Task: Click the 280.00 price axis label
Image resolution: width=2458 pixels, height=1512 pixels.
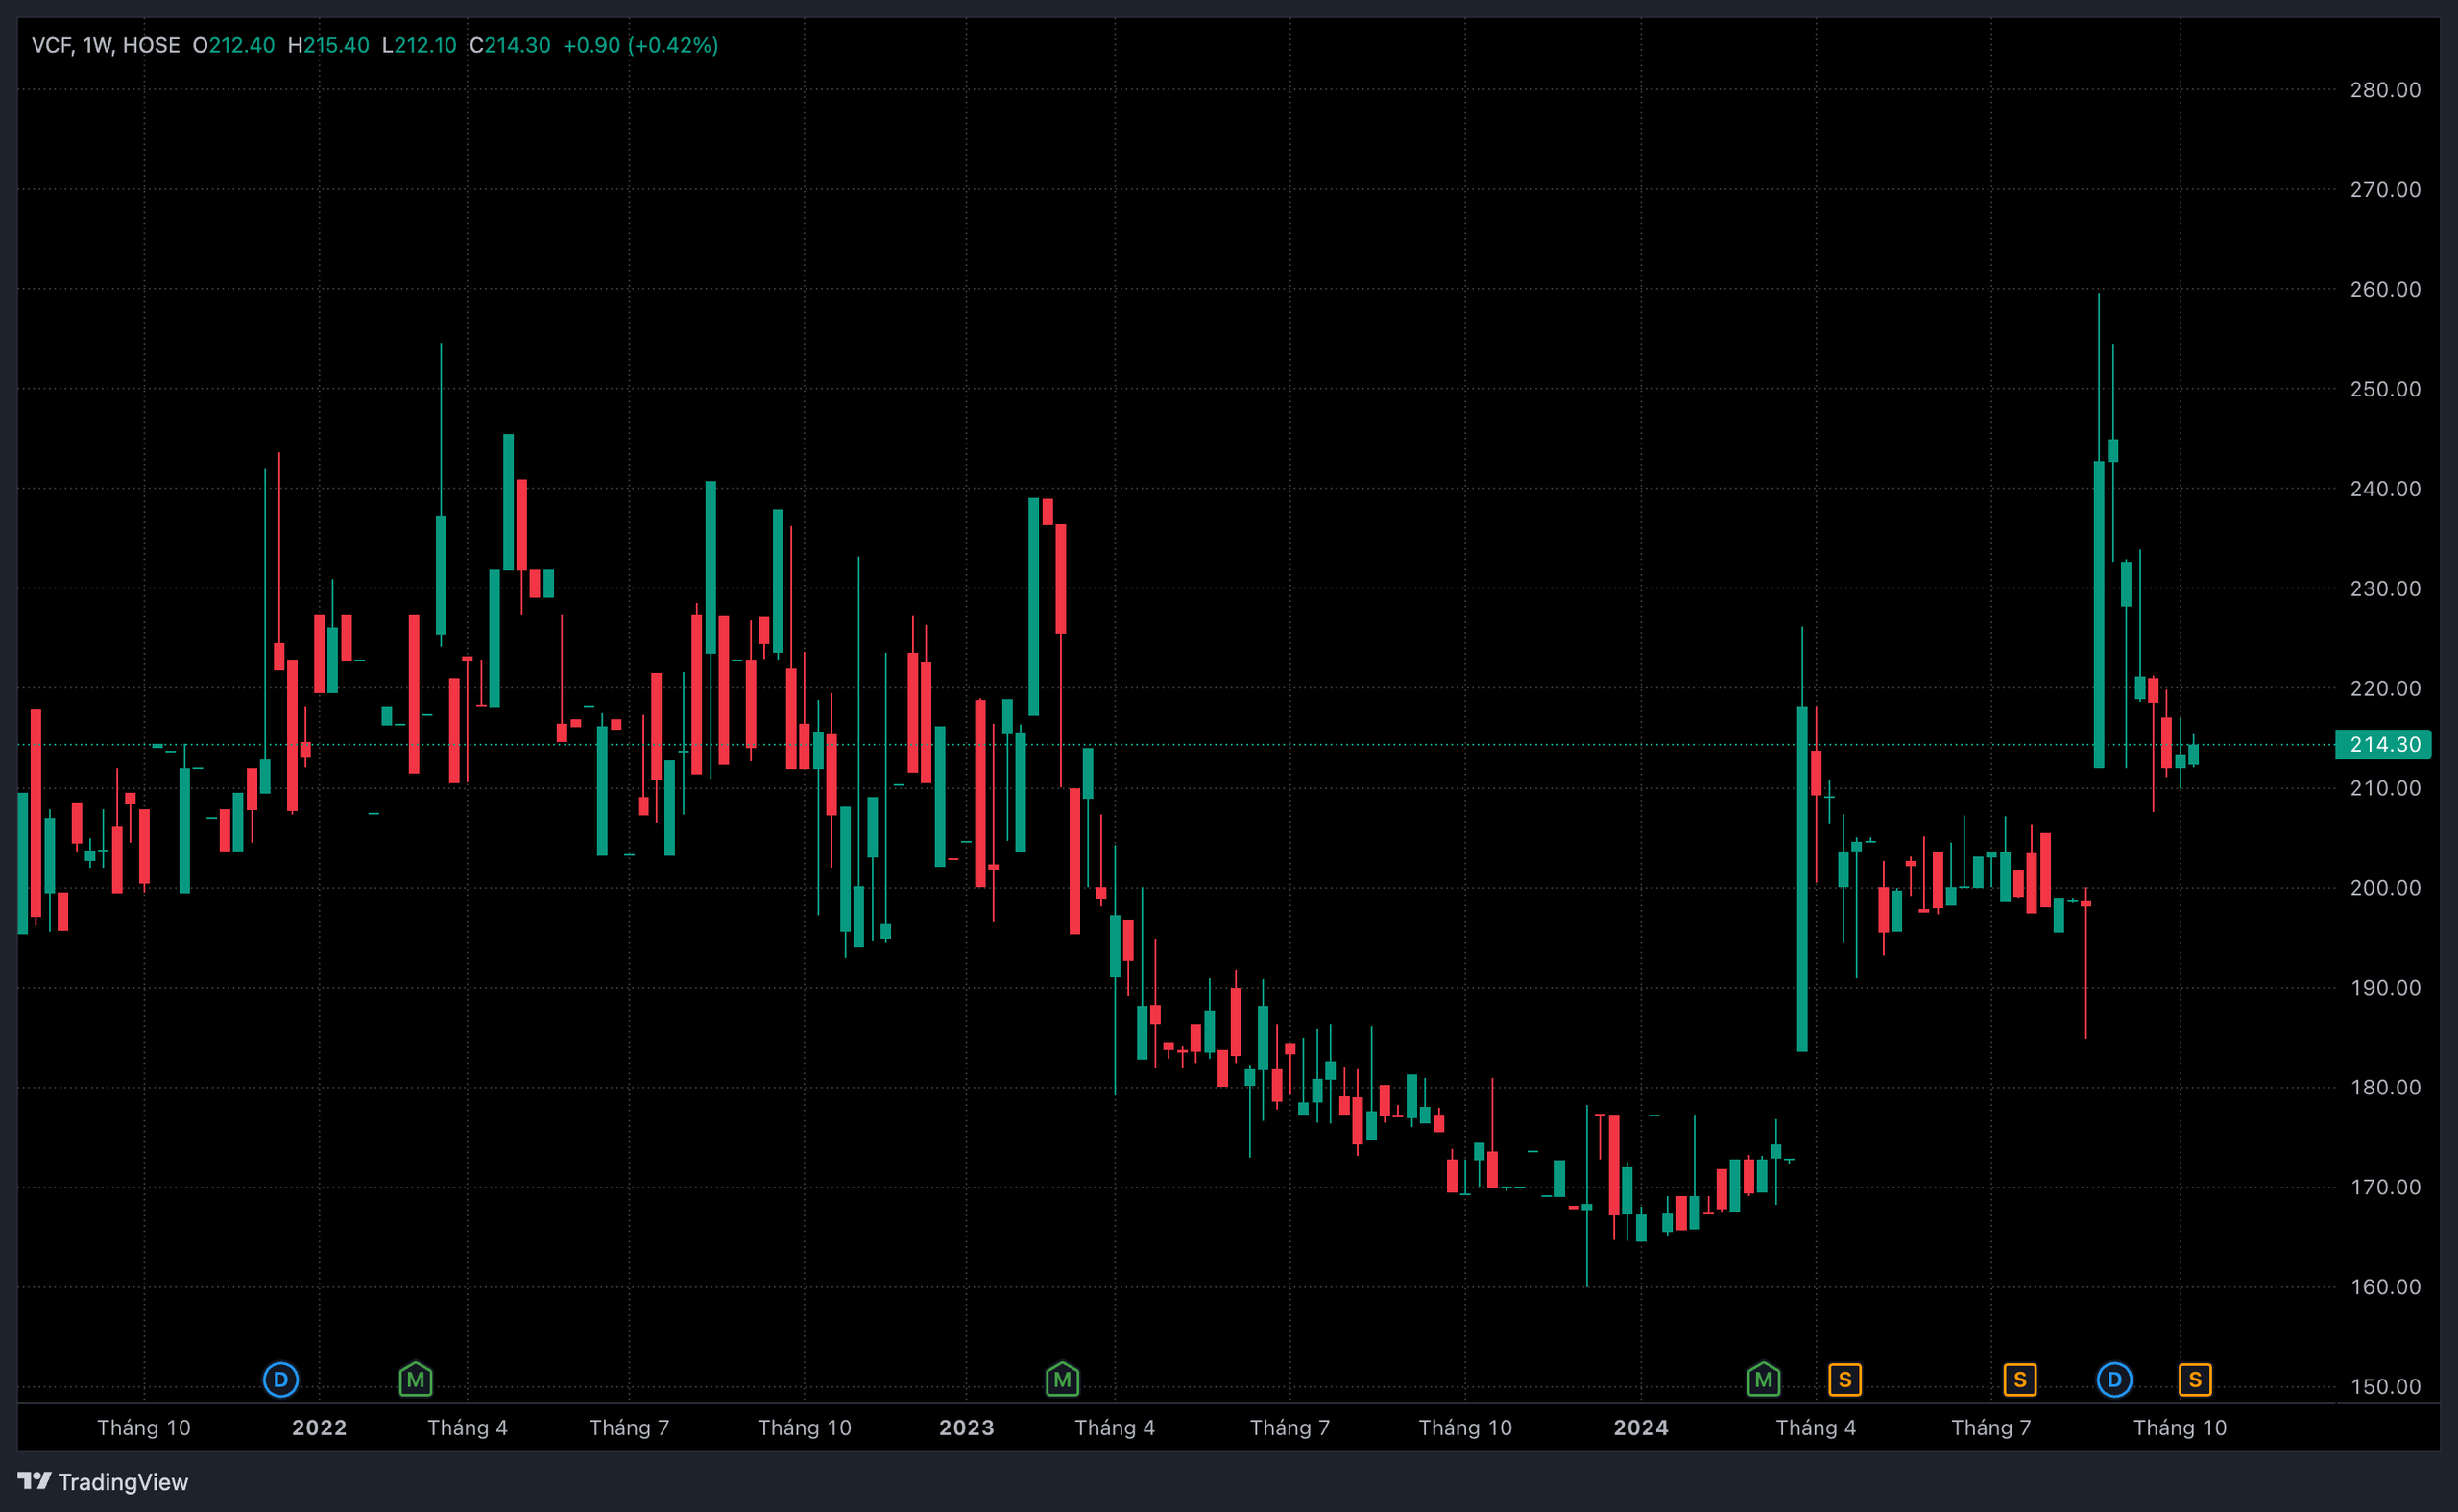Action: coord(2385,90)
